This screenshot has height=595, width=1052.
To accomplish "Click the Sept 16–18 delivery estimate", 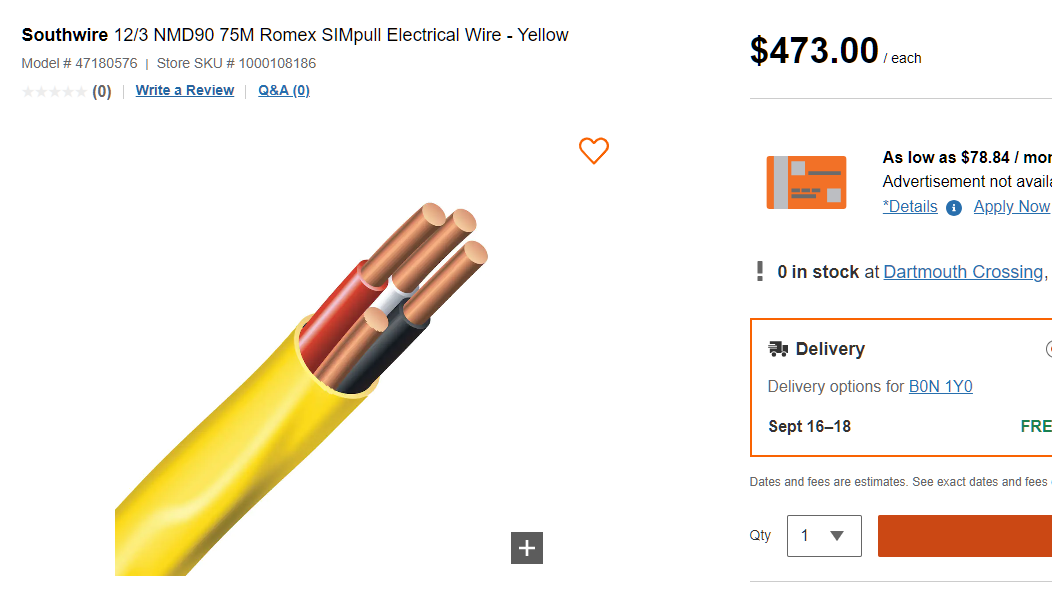I will [810, 427].
